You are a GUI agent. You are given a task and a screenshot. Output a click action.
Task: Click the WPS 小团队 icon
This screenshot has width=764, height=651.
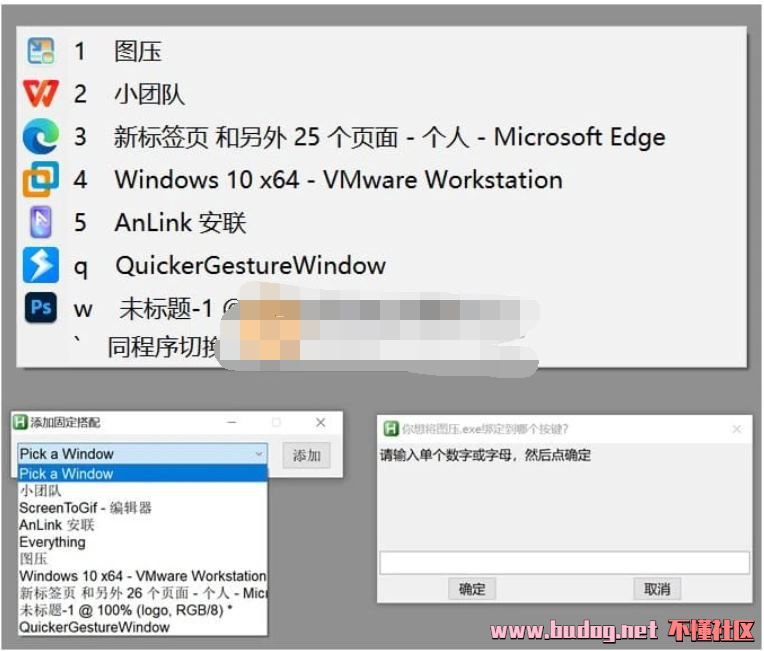(41, 94)
